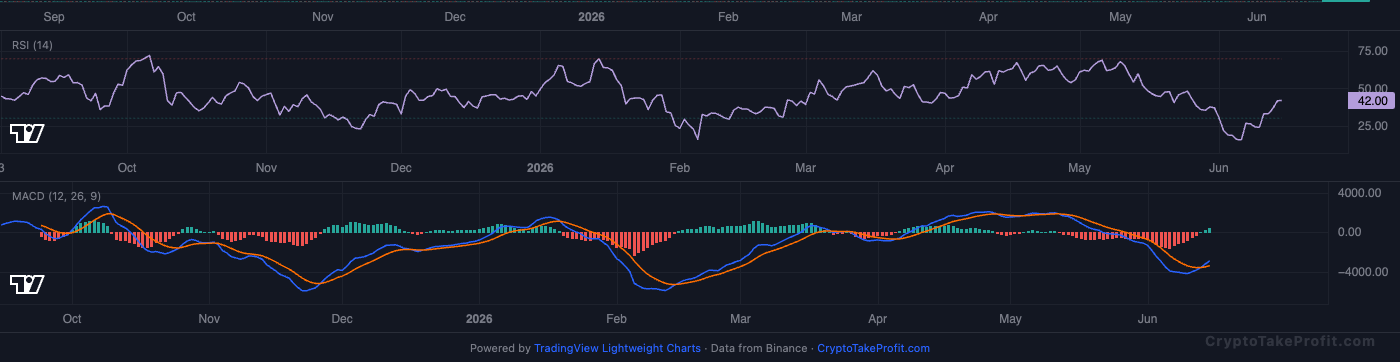Click the "Data from Binance" footer text
The image size is (1400, 362).
pyautogui.click(x=759, y=348)
